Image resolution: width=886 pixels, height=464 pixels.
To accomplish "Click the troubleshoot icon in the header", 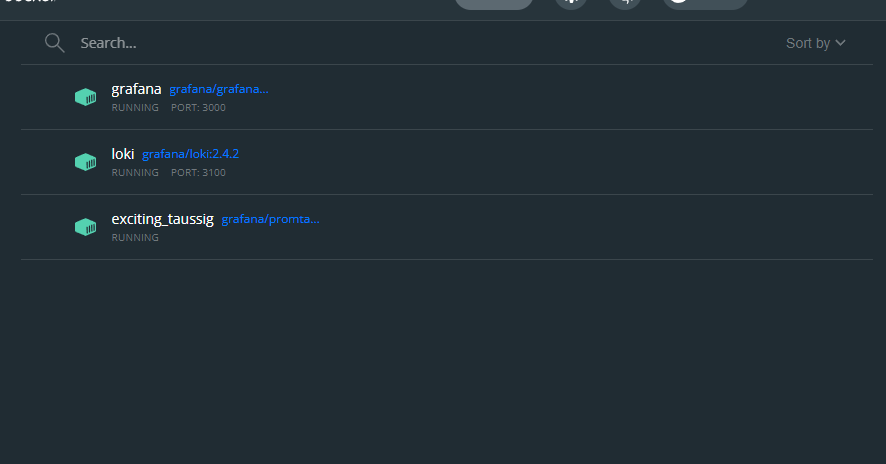I will (625, 2).
